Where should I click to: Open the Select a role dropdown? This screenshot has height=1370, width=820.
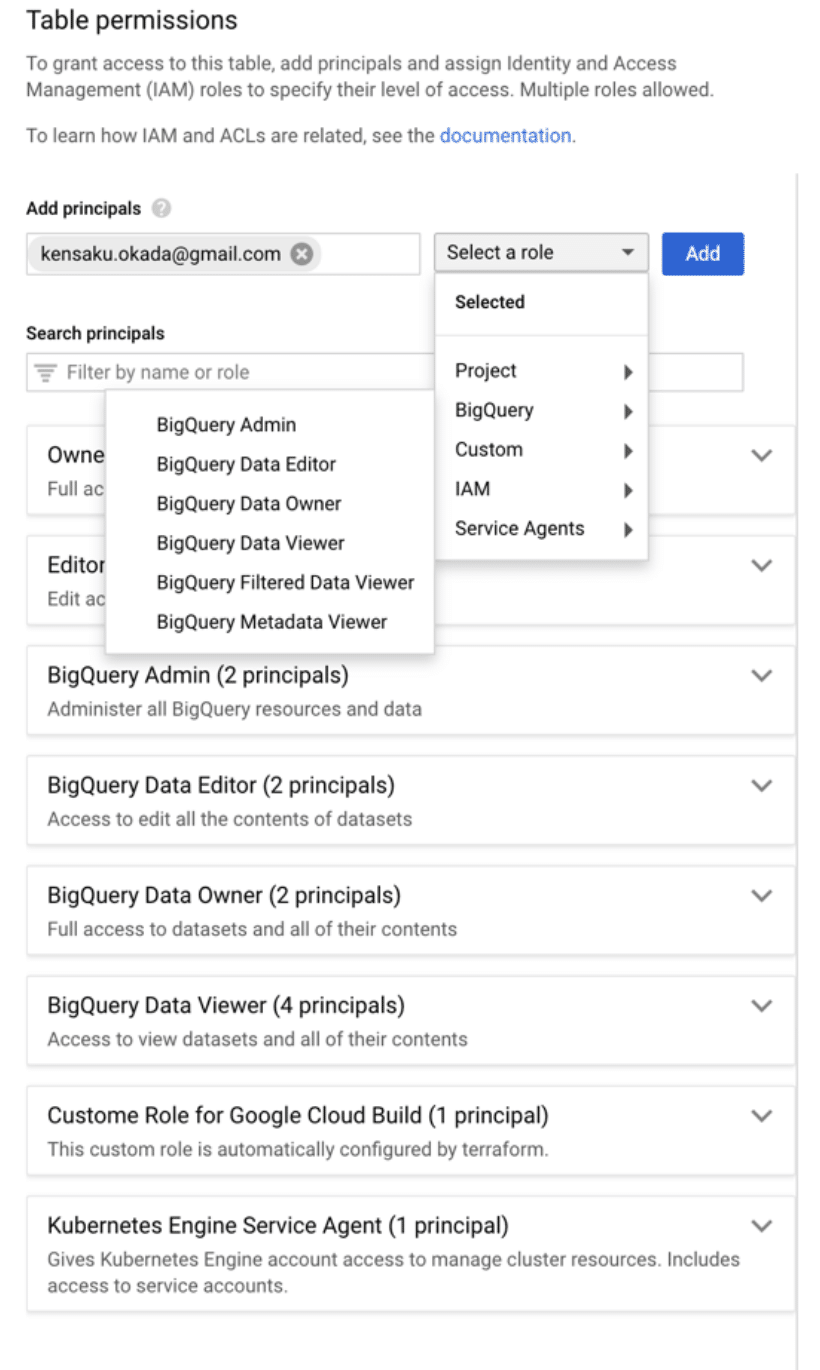(541, 253)
